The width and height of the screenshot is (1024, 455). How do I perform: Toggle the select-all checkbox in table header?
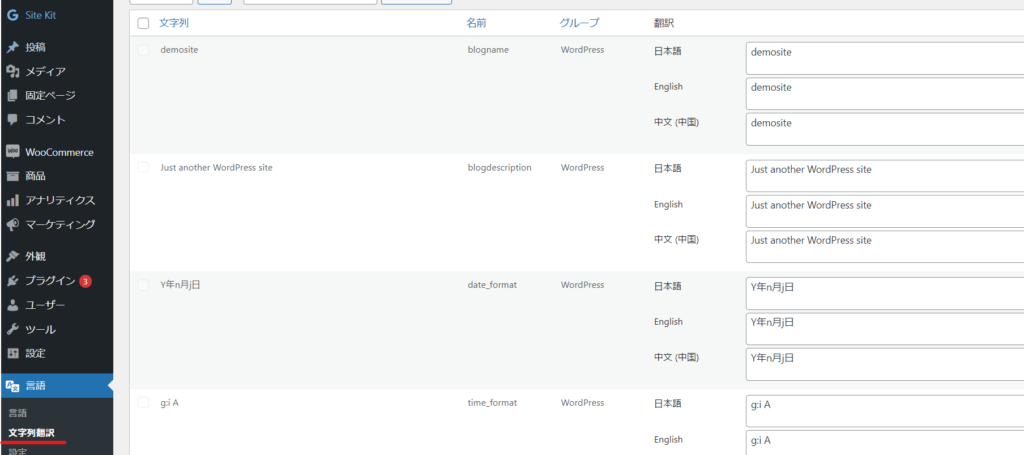click(143, 23)
